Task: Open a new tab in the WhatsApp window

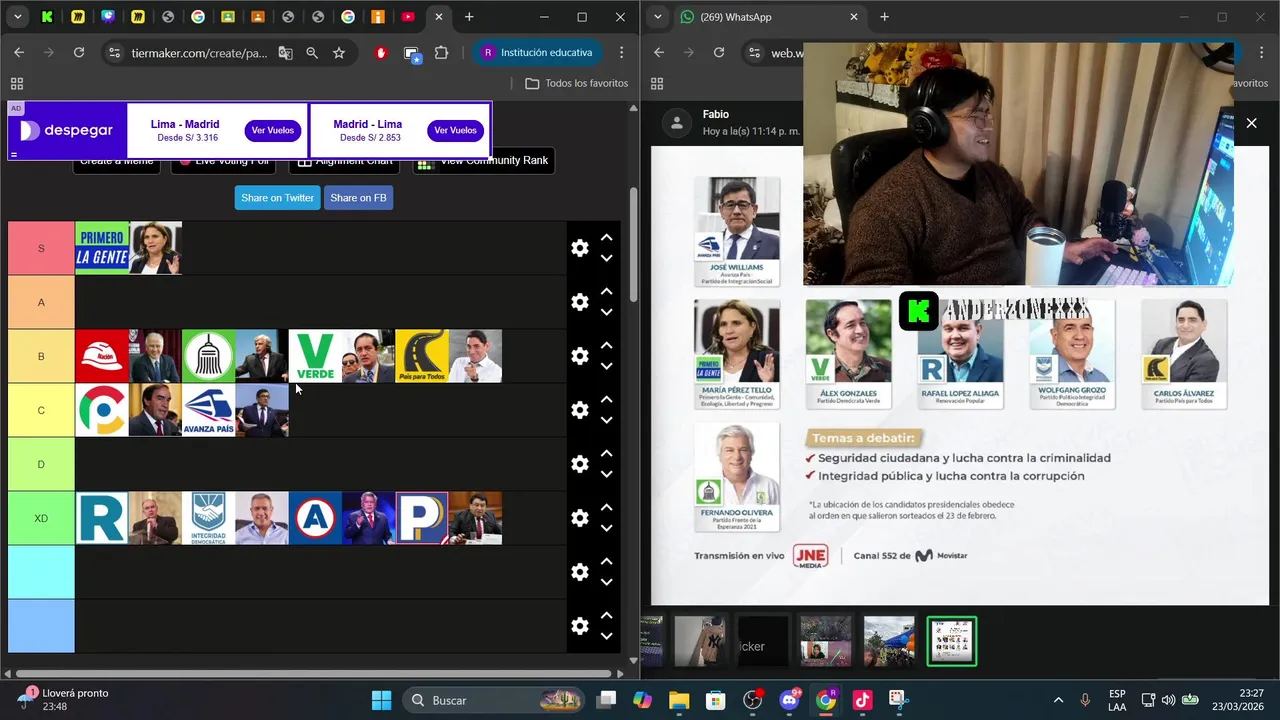Action: (x=884, y=17)
